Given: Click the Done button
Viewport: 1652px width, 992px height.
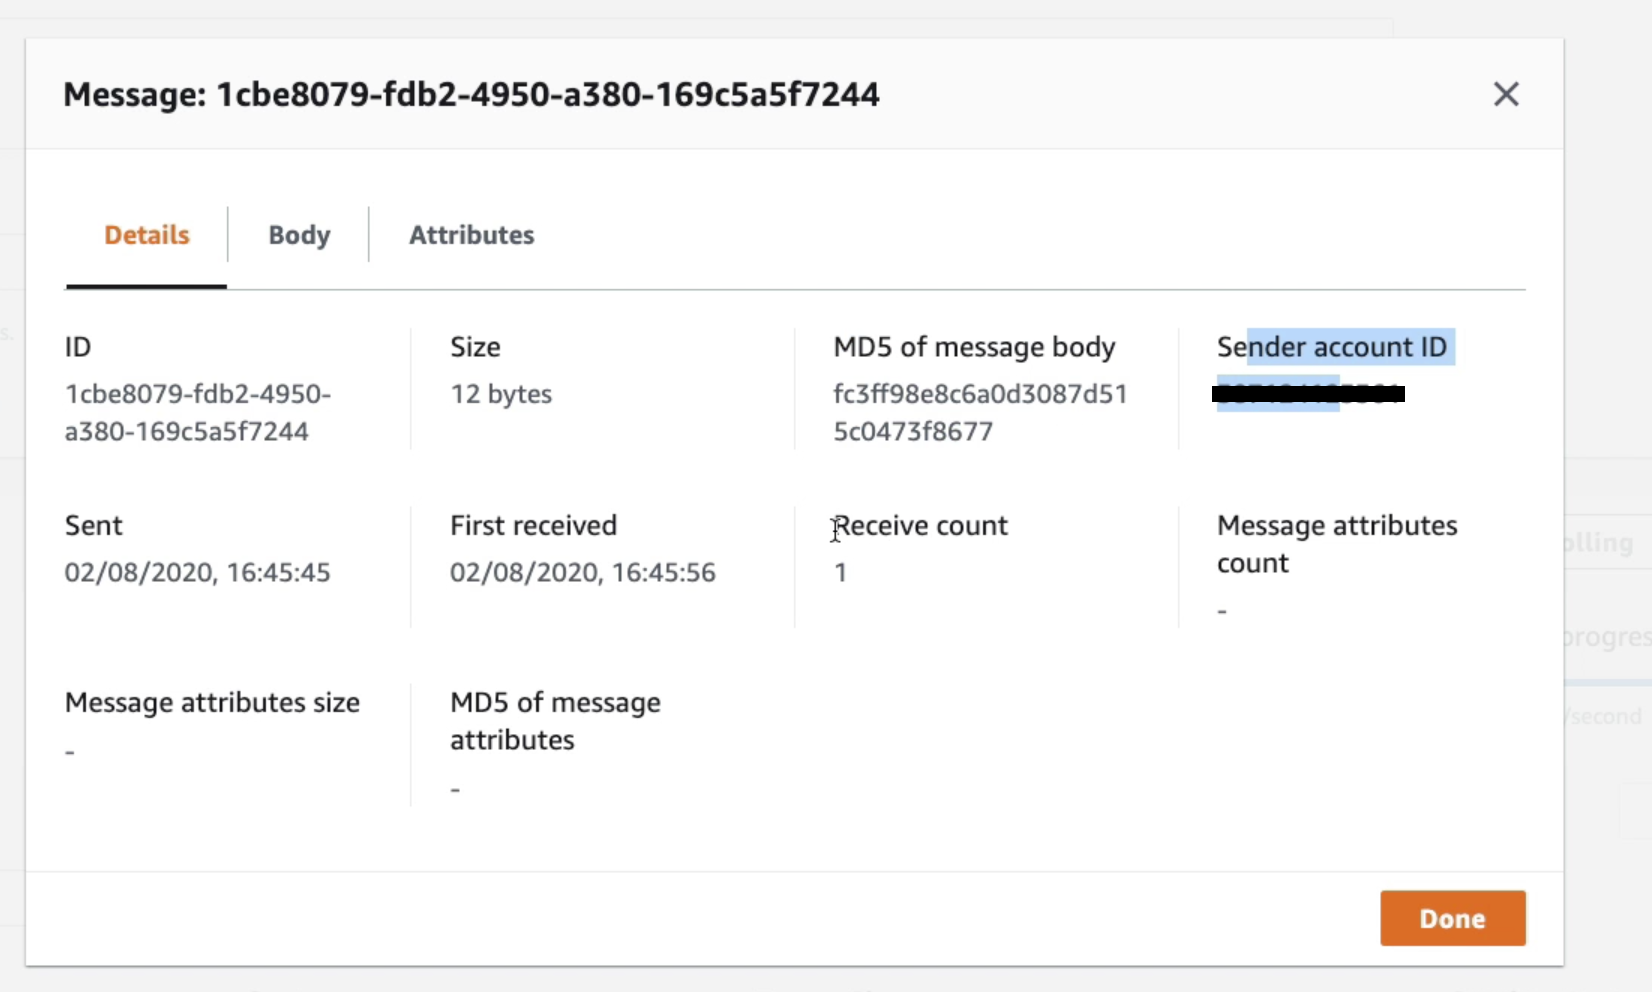Looking at the screenshot, I should click(1453, 918).
